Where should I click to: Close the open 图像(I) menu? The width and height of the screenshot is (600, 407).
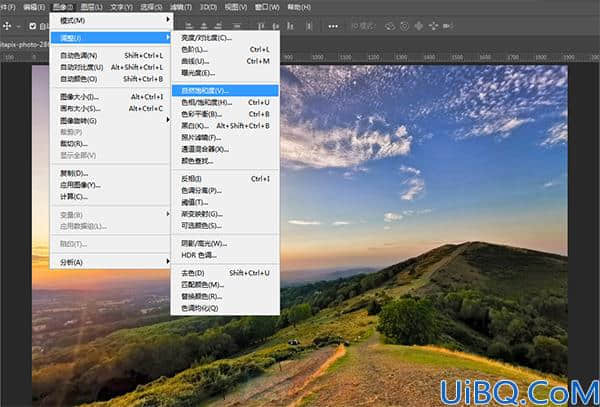tap(62, 7)
